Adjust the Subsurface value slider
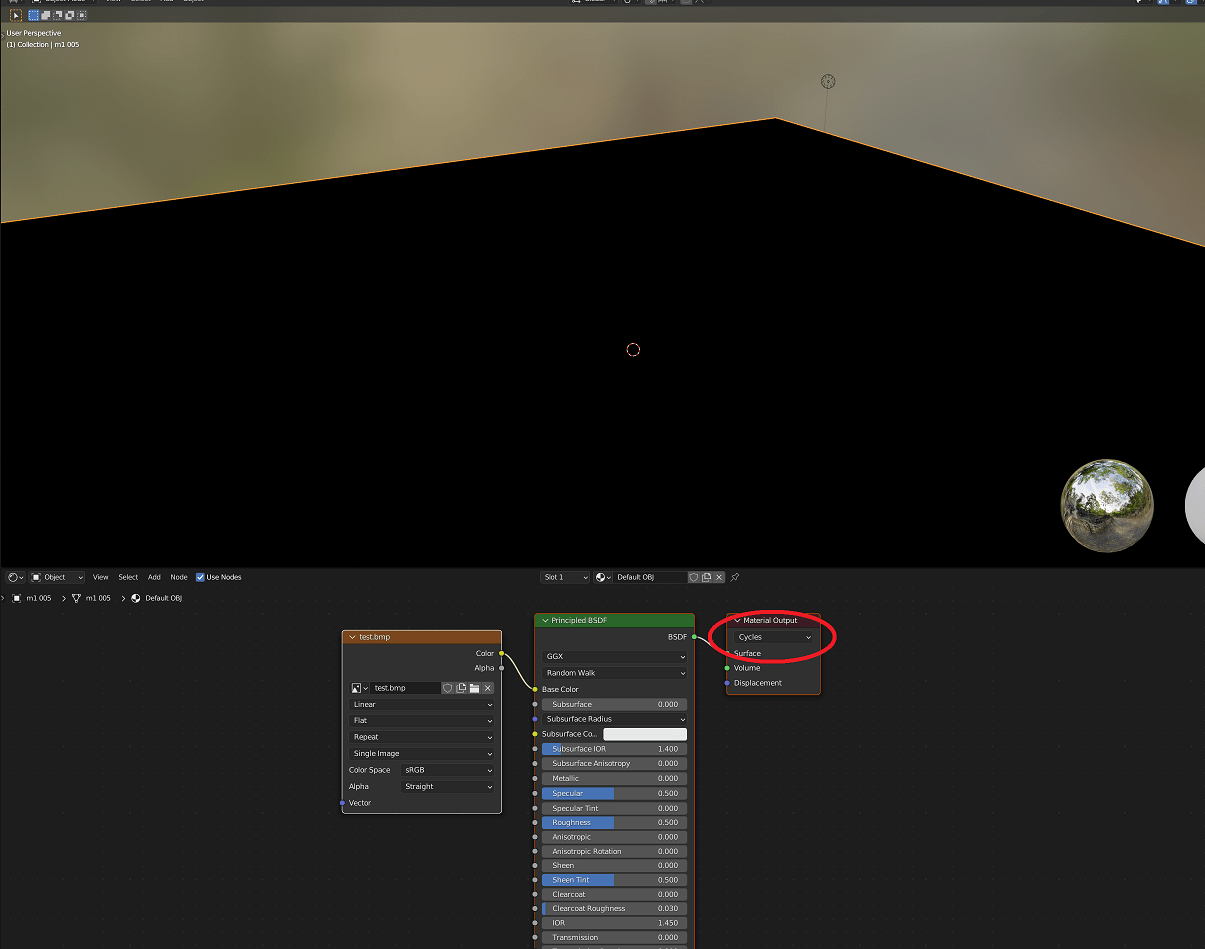 [615, 704]
